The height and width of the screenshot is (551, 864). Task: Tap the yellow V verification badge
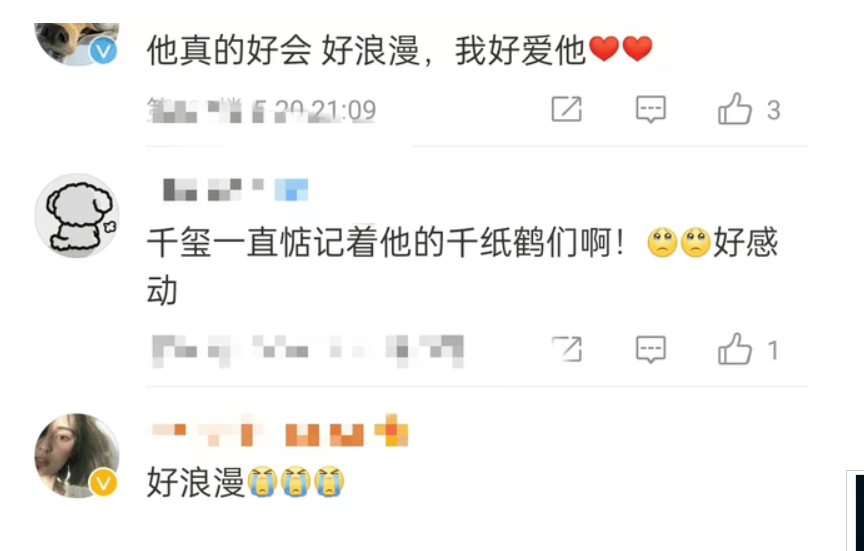pyautogui.click(x=103, y=483)
